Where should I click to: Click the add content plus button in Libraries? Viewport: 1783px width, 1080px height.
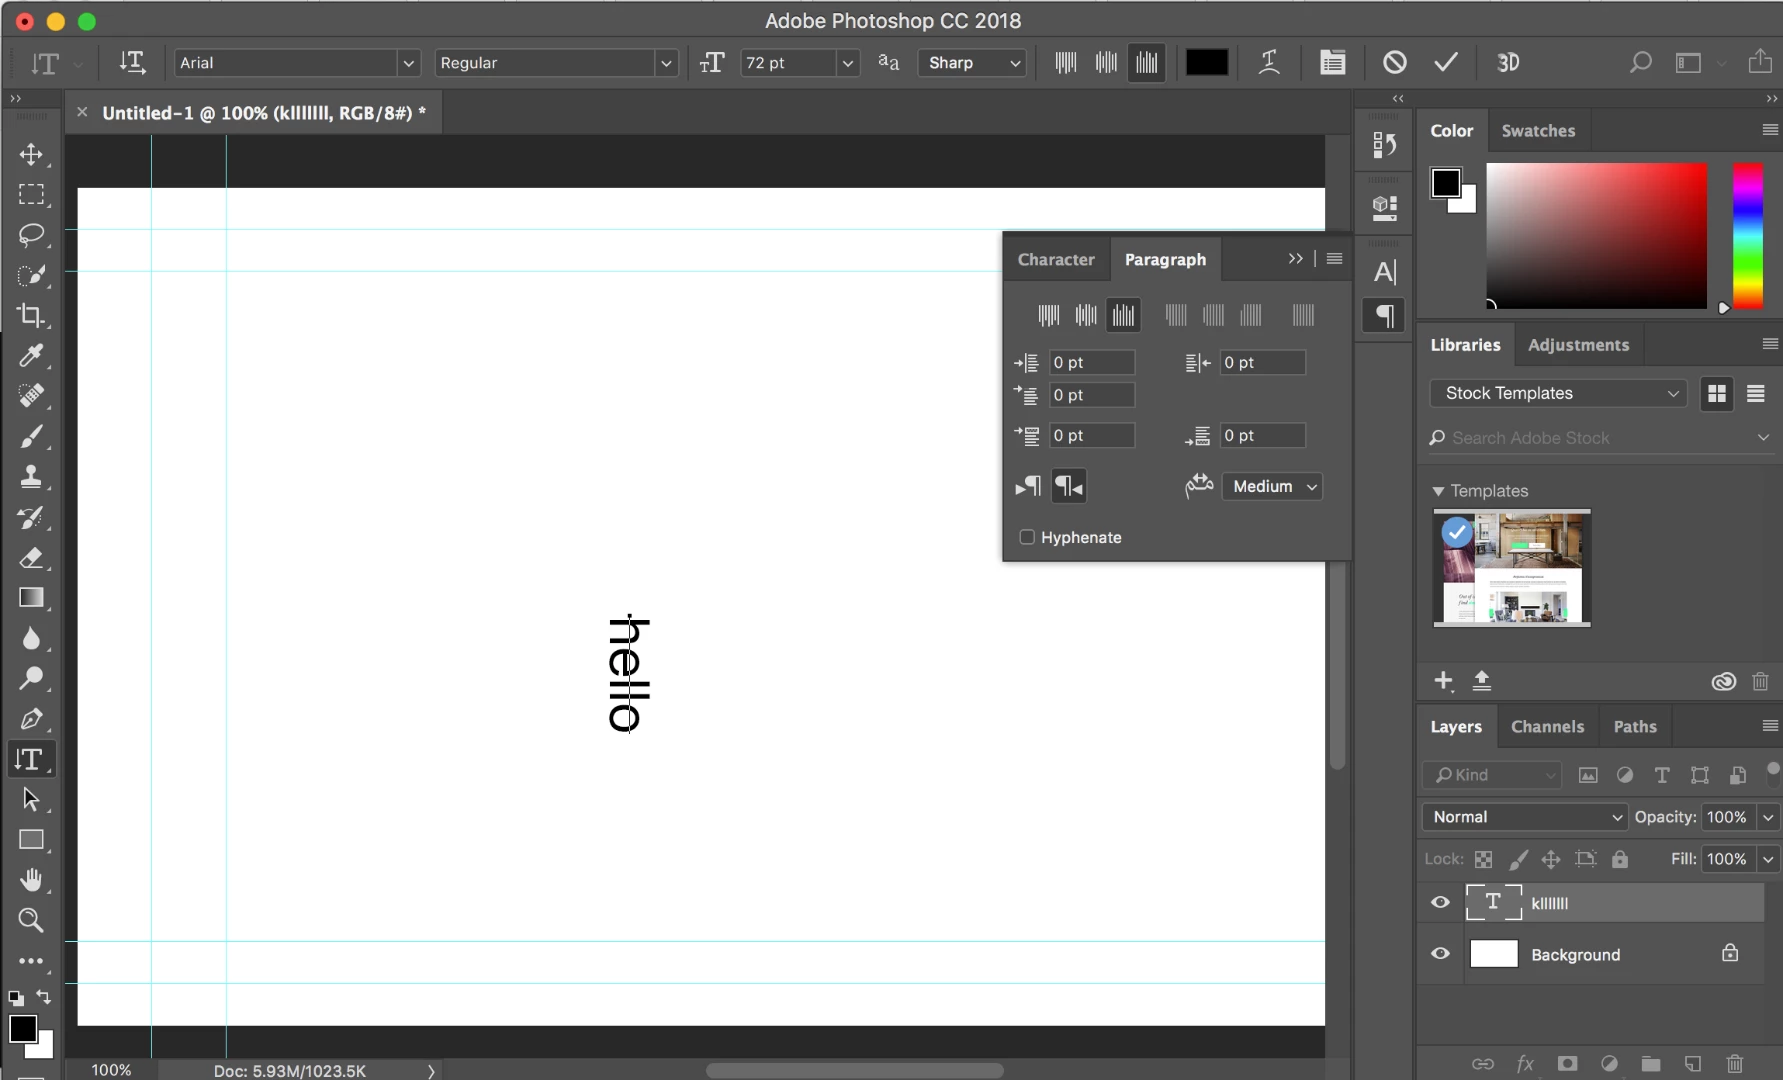pos(1443,681)
